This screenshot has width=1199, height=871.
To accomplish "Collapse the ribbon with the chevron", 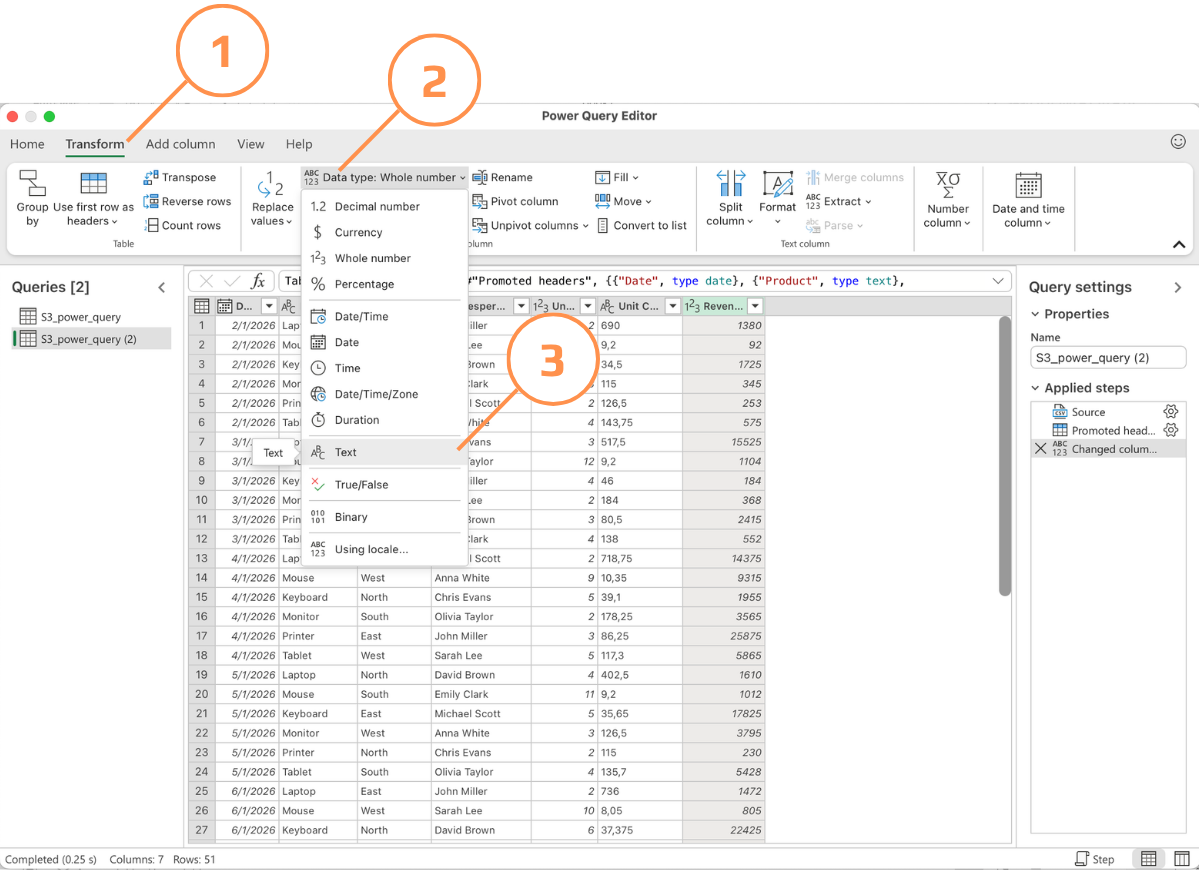I will [x=1178, y=245].
